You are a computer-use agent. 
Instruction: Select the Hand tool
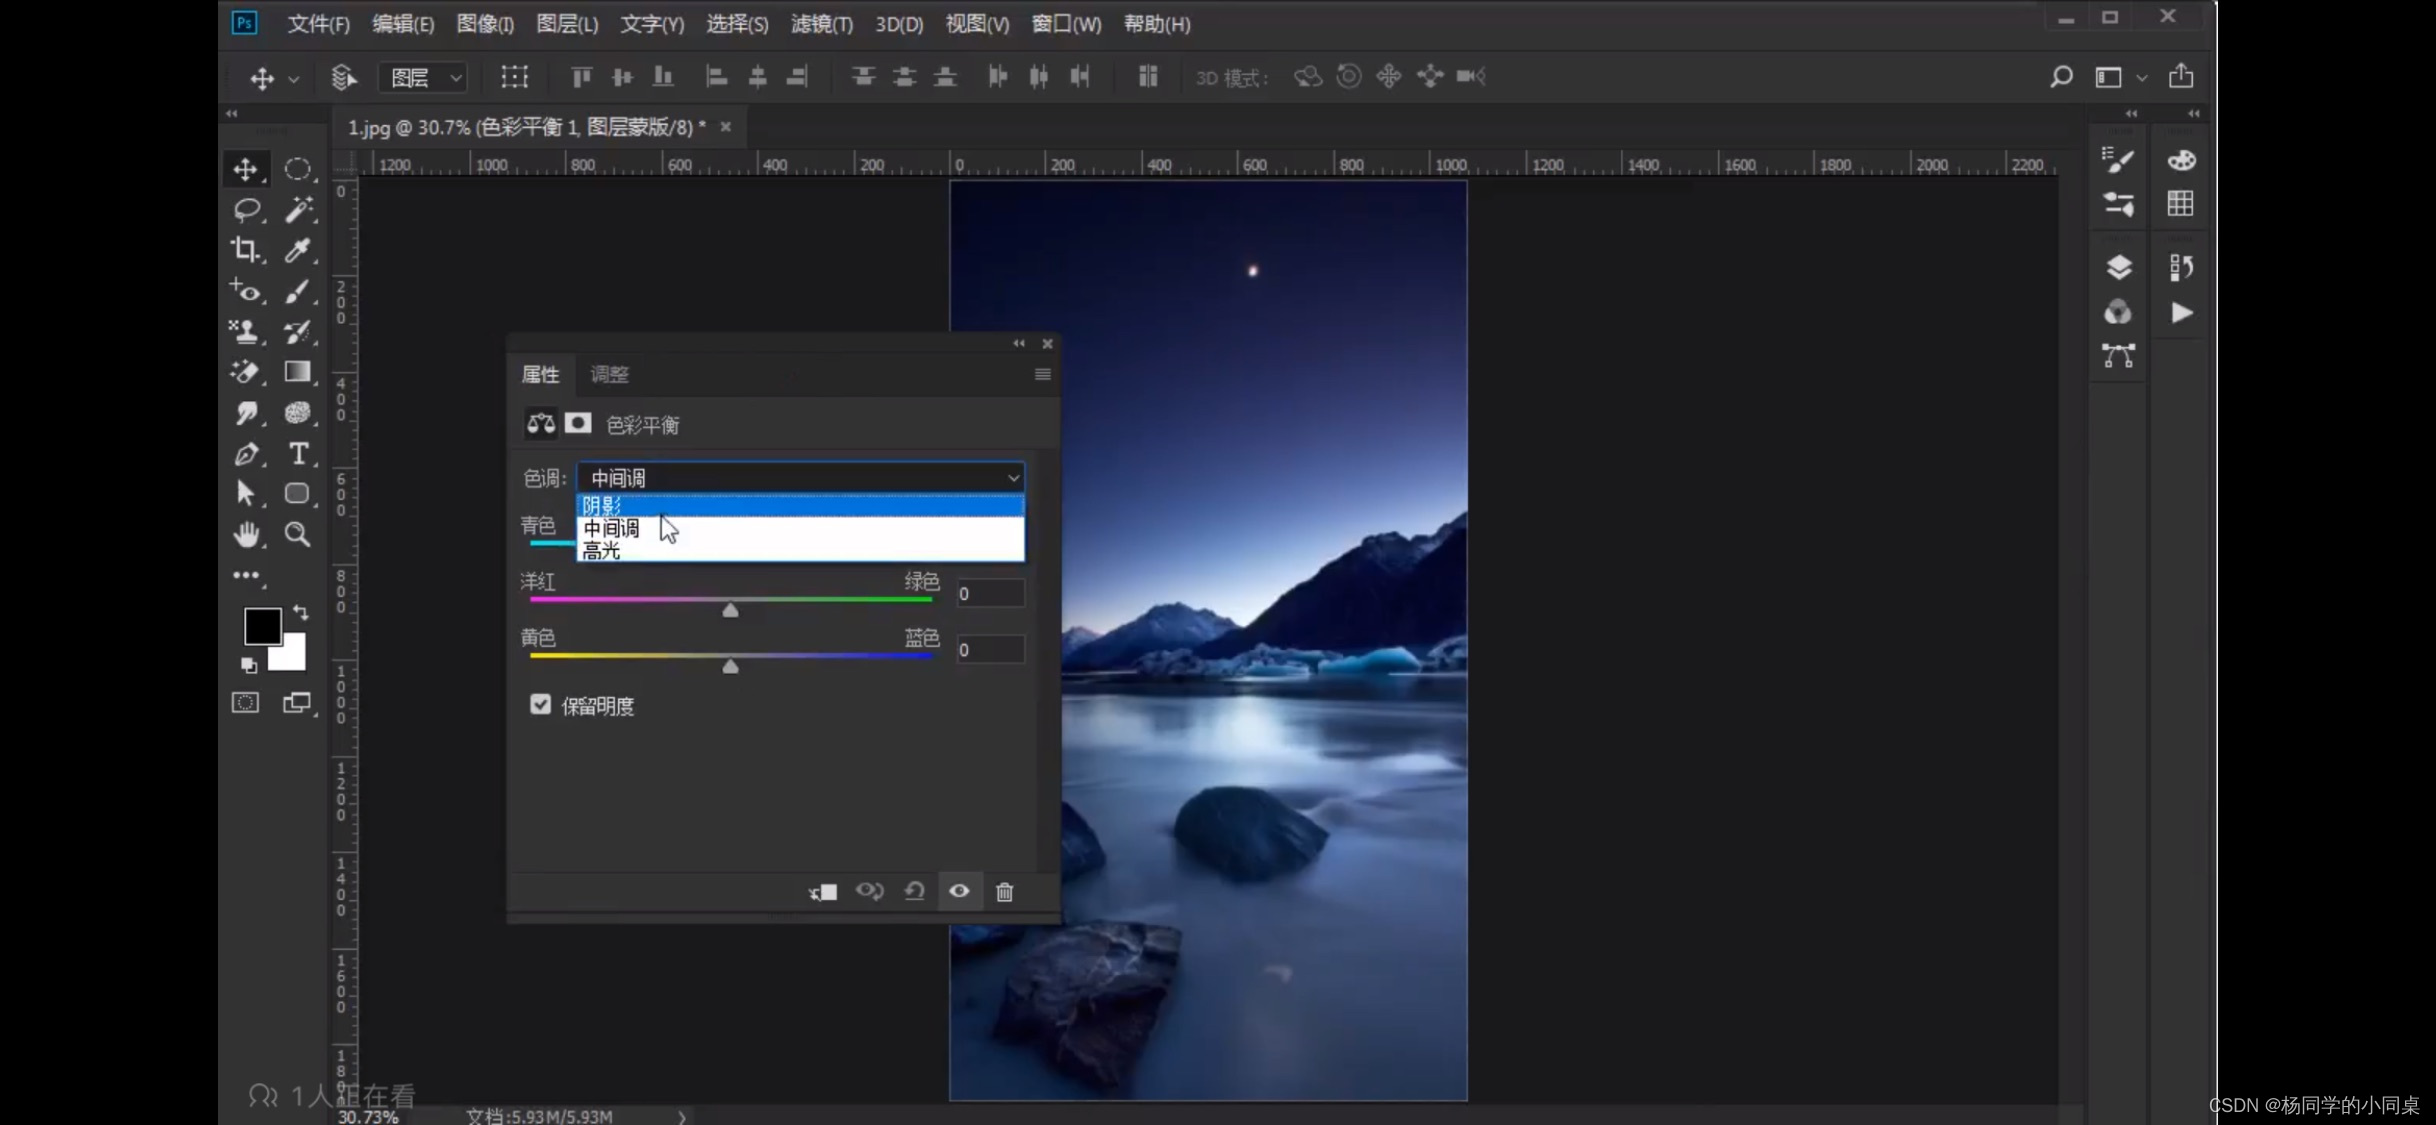pos(246,534)
